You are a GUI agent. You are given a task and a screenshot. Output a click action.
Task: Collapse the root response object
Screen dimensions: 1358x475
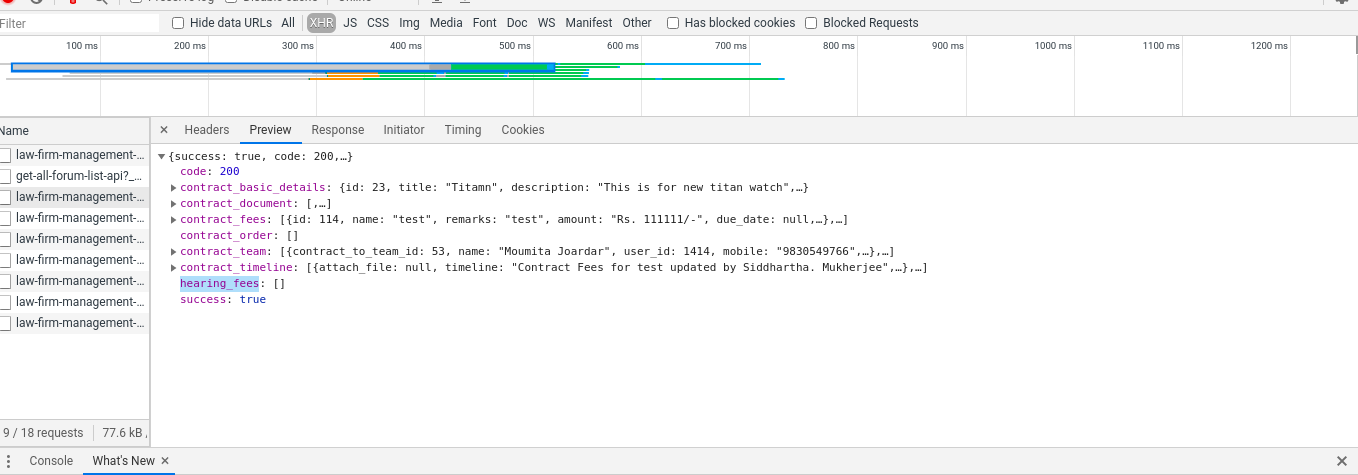pyautogui.click(x=162, y=157)
